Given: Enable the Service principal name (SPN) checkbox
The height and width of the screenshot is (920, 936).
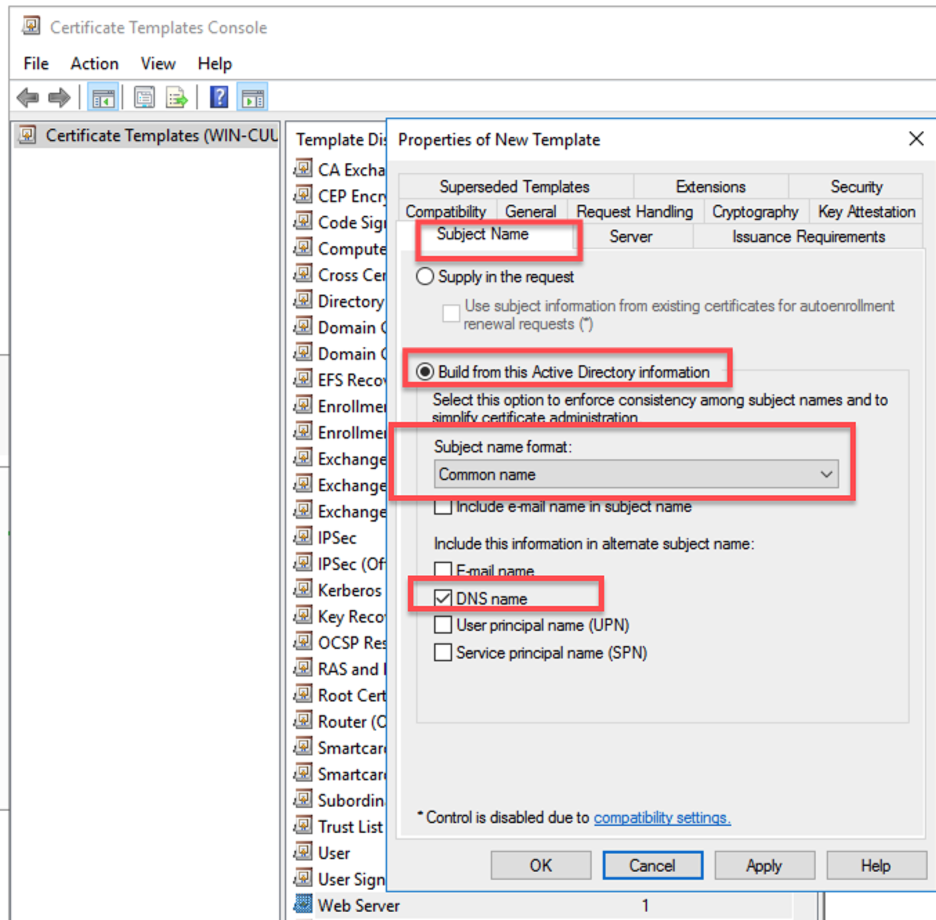Looking at the screenshot, I should click(442, 653).
